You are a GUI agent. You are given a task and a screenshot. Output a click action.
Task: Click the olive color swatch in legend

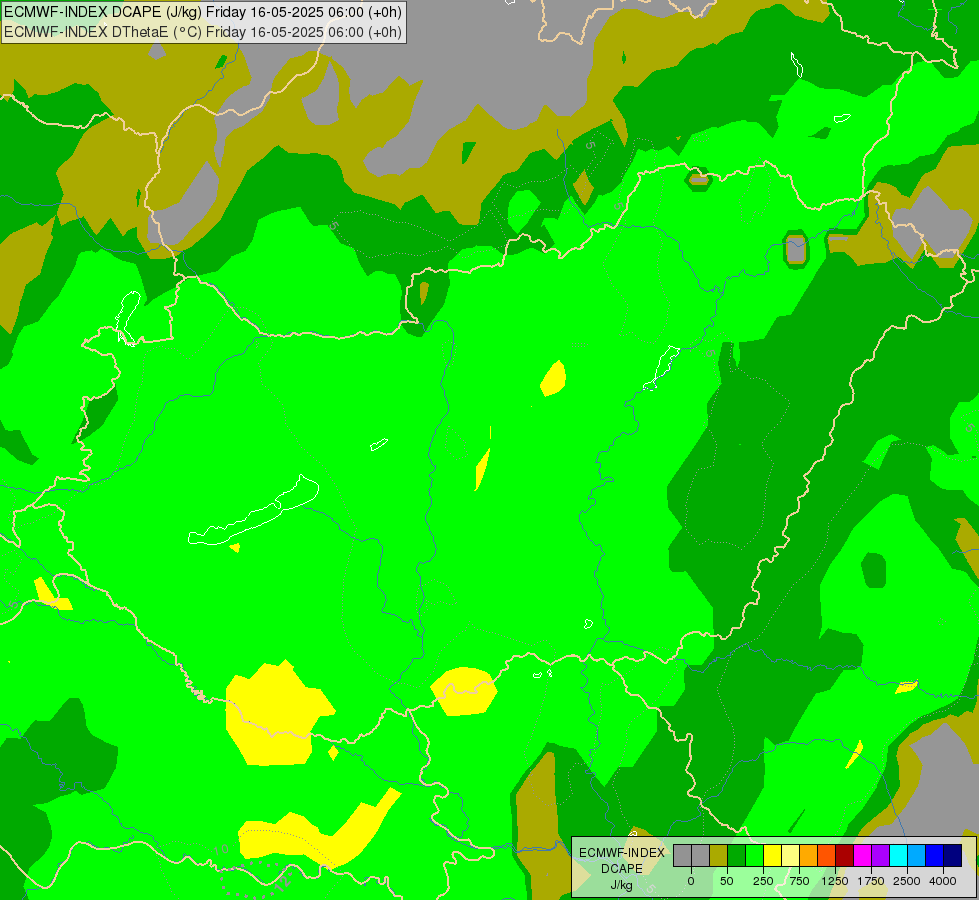coord(719,856)
